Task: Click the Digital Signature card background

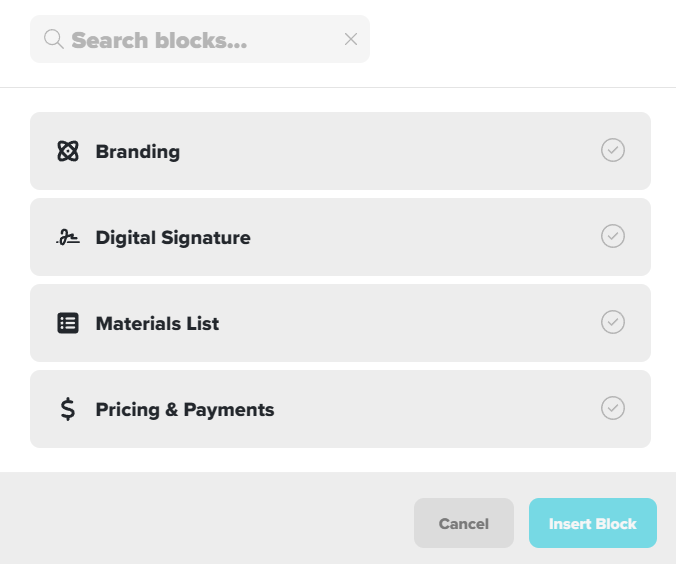Action: 340,237
